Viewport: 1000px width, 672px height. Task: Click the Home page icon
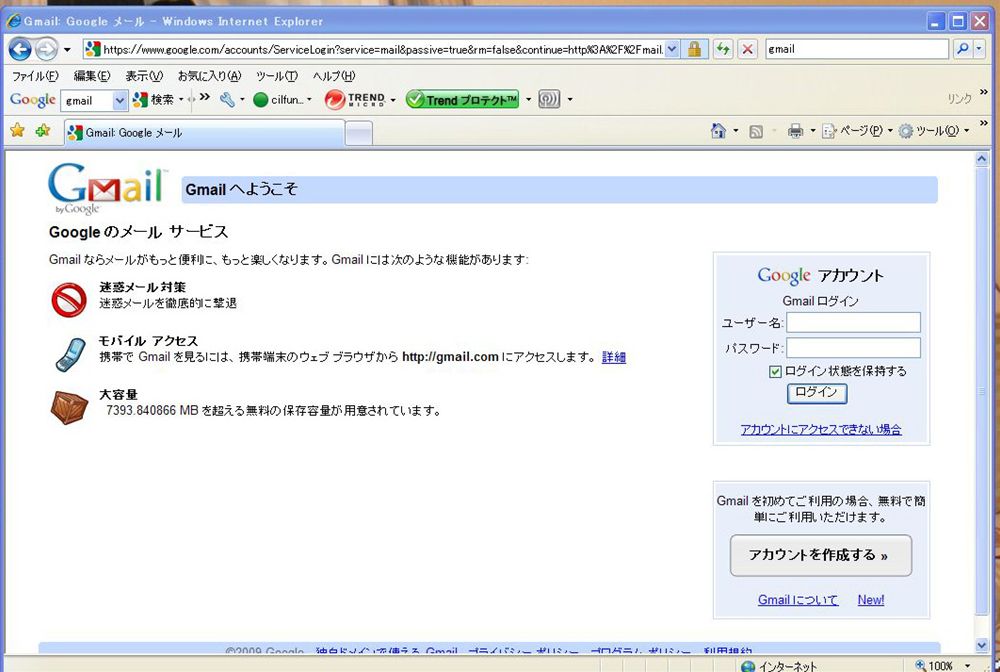[x=718, y=131]
